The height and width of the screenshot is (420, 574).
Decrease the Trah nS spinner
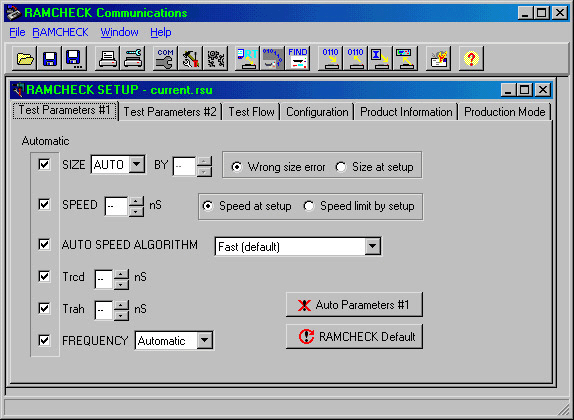(x=121, y=315)
